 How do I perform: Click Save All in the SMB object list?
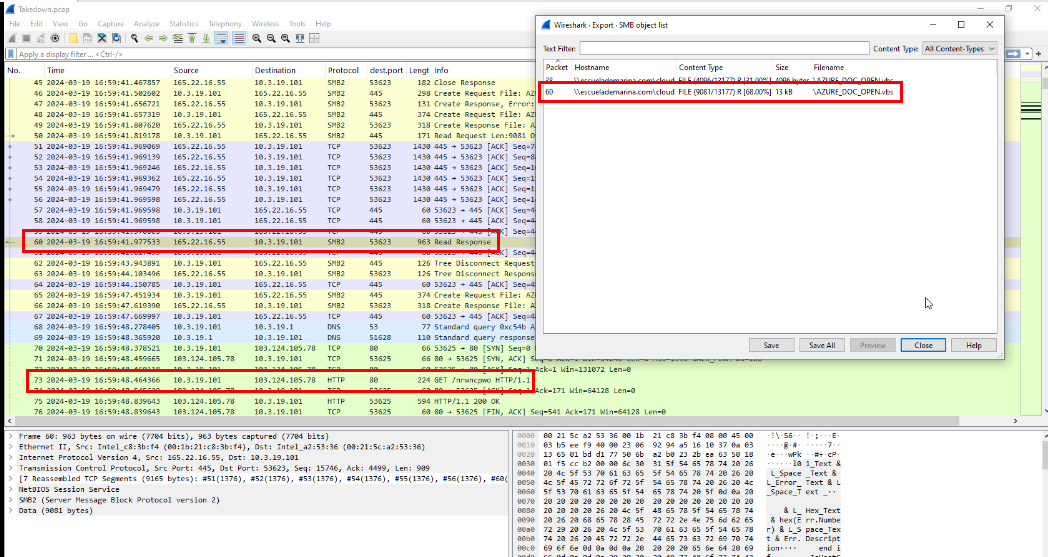coord(822,345)
